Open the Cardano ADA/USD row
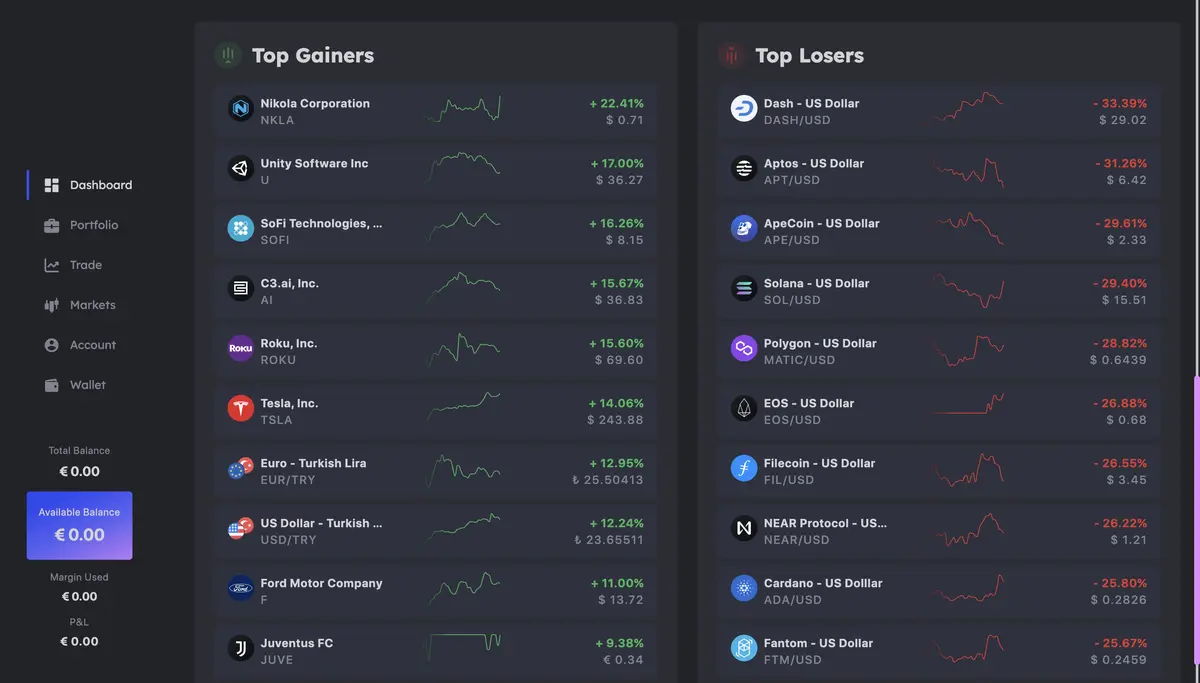 (939, 591)
